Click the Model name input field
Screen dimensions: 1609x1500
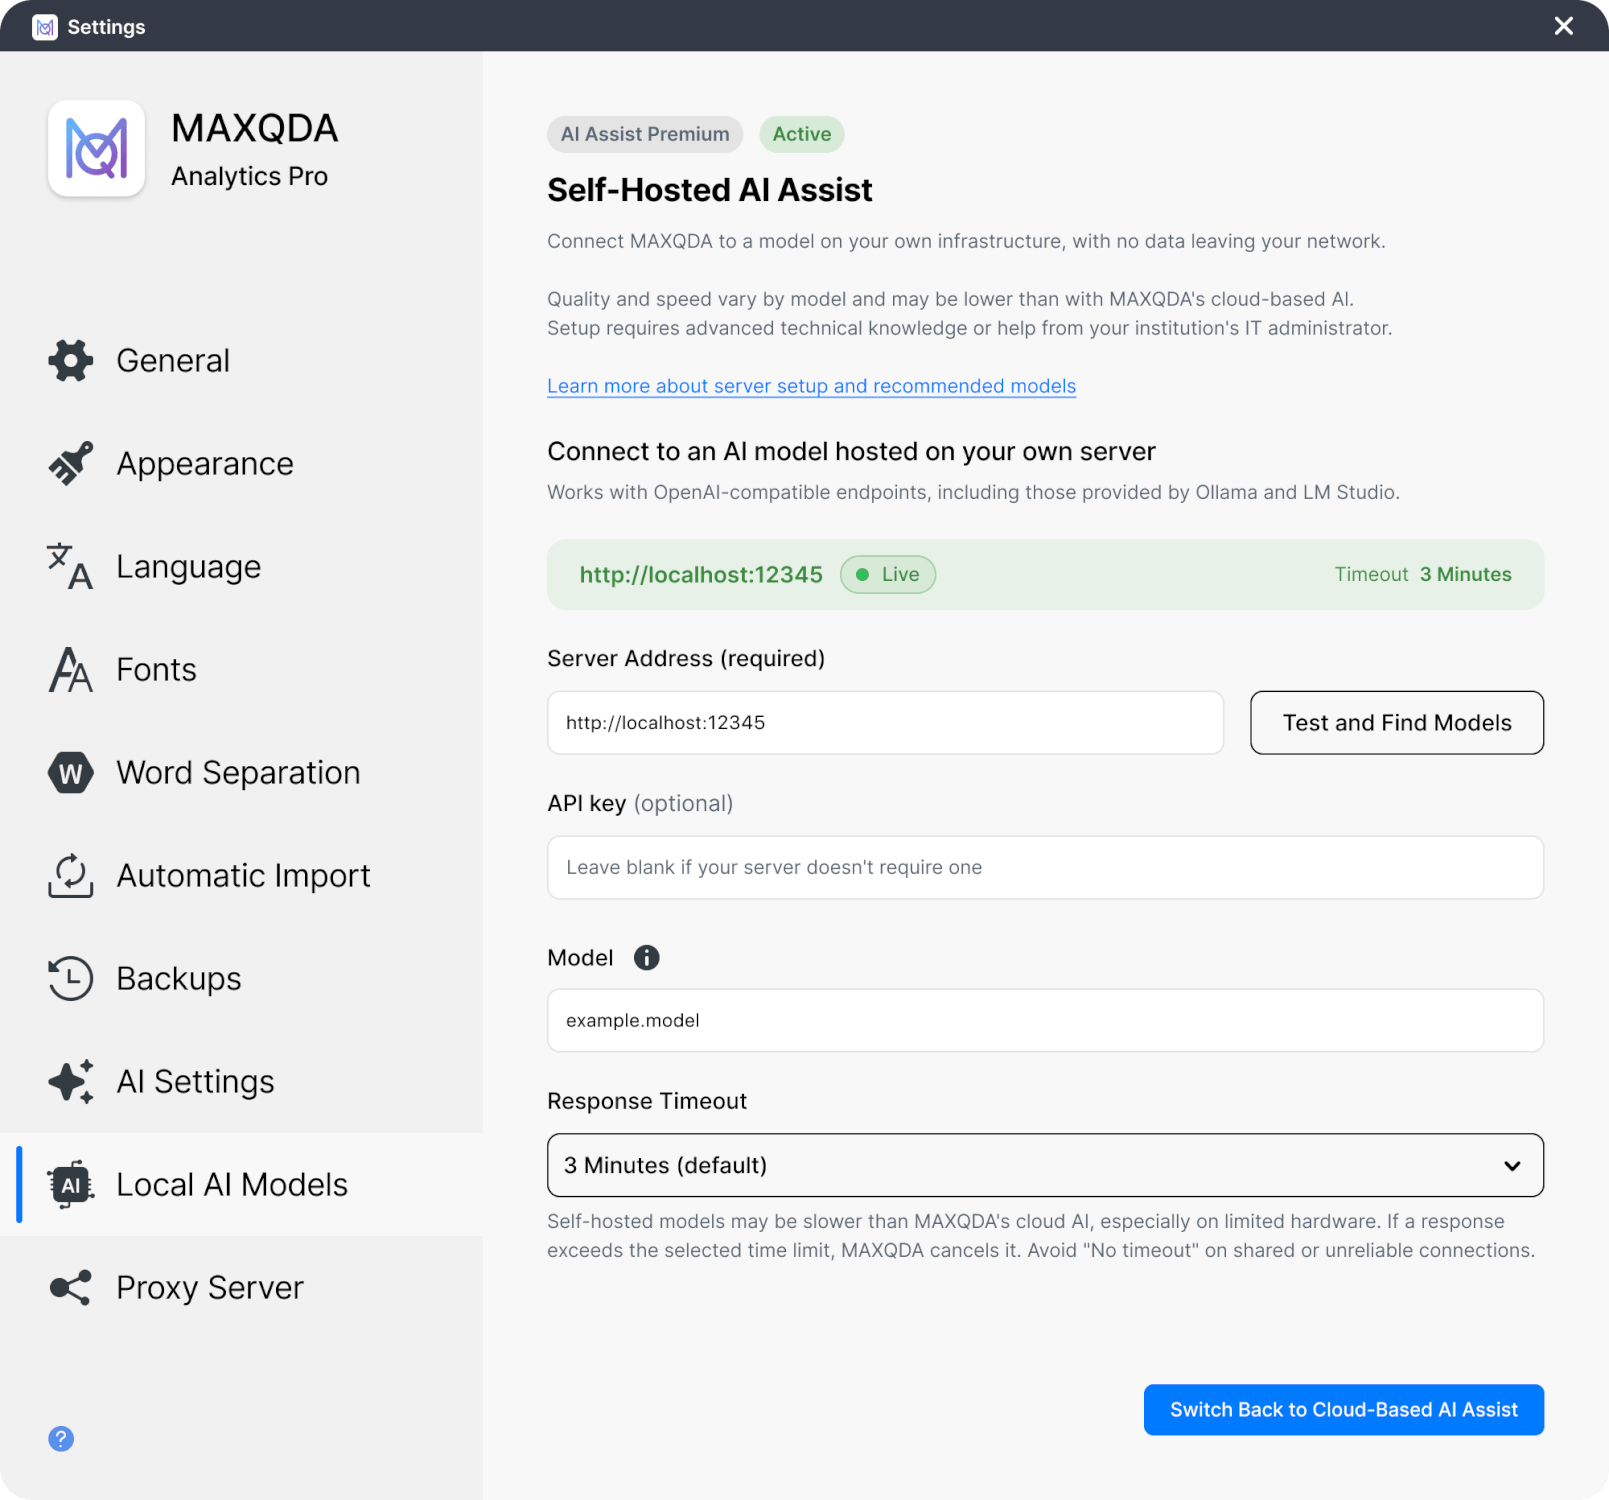click(x=1045, y=1021)
